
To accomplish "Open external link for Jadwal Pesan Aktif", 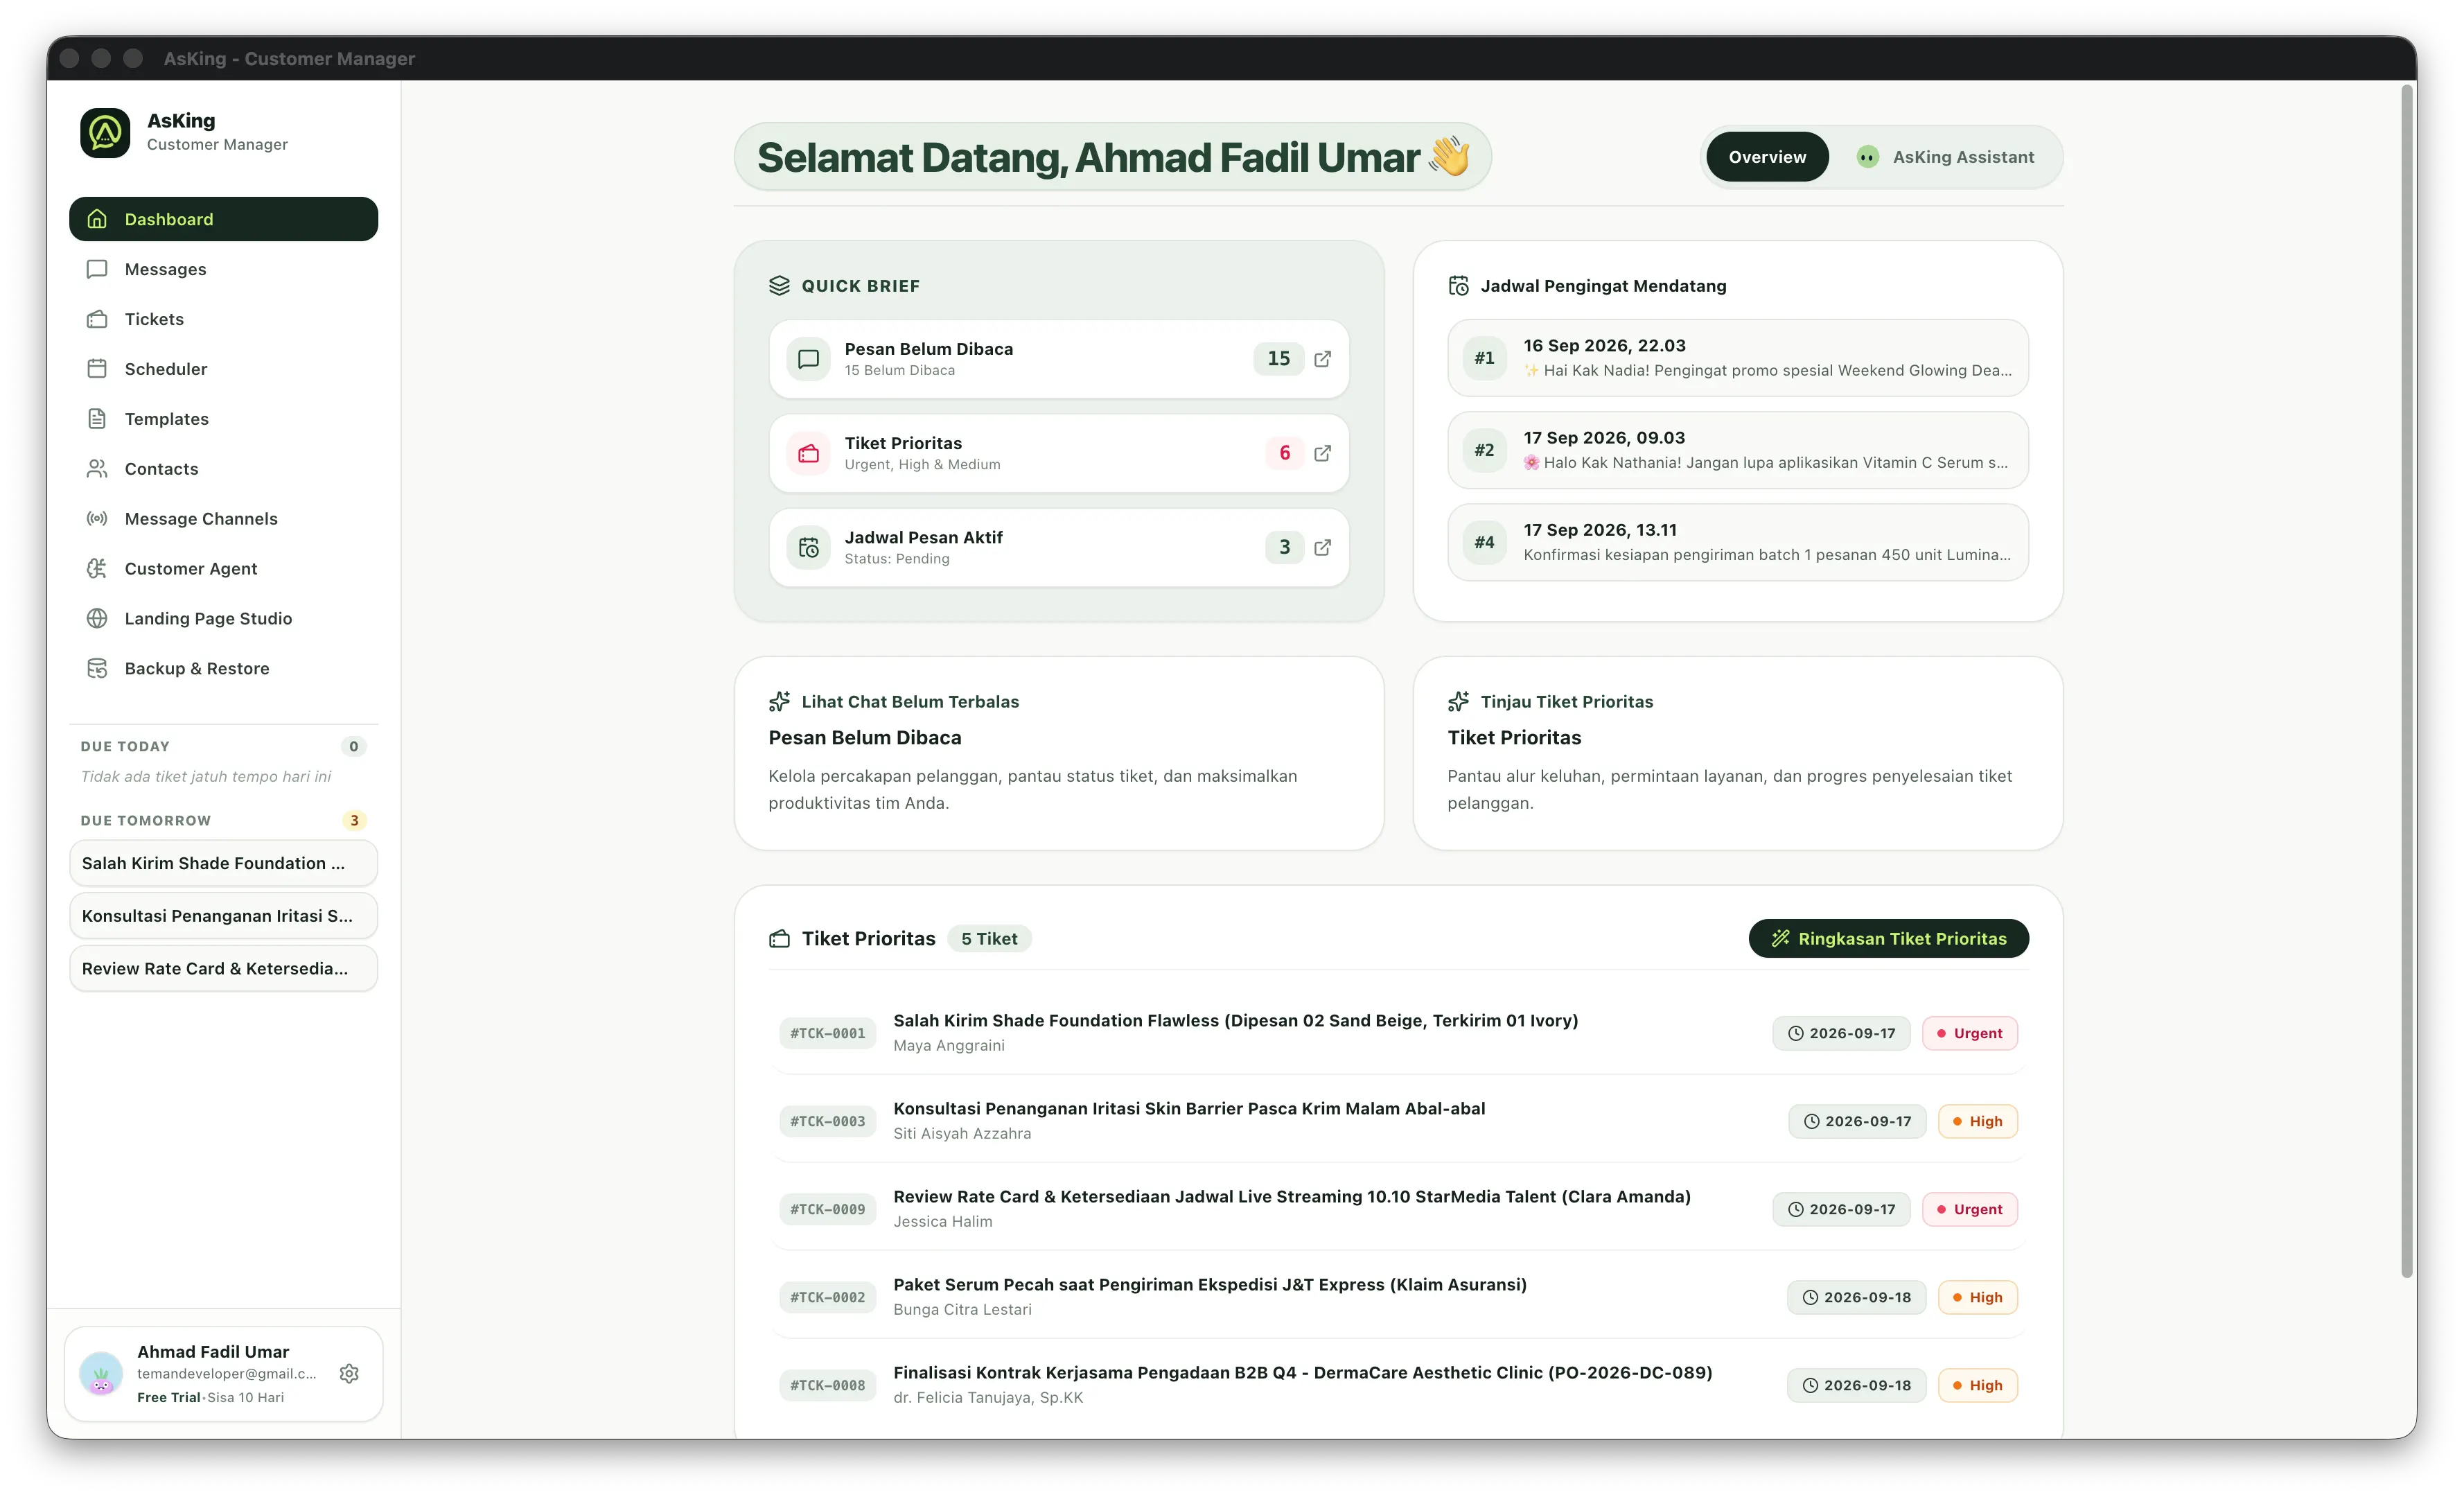I will (x=1322, y=547).
